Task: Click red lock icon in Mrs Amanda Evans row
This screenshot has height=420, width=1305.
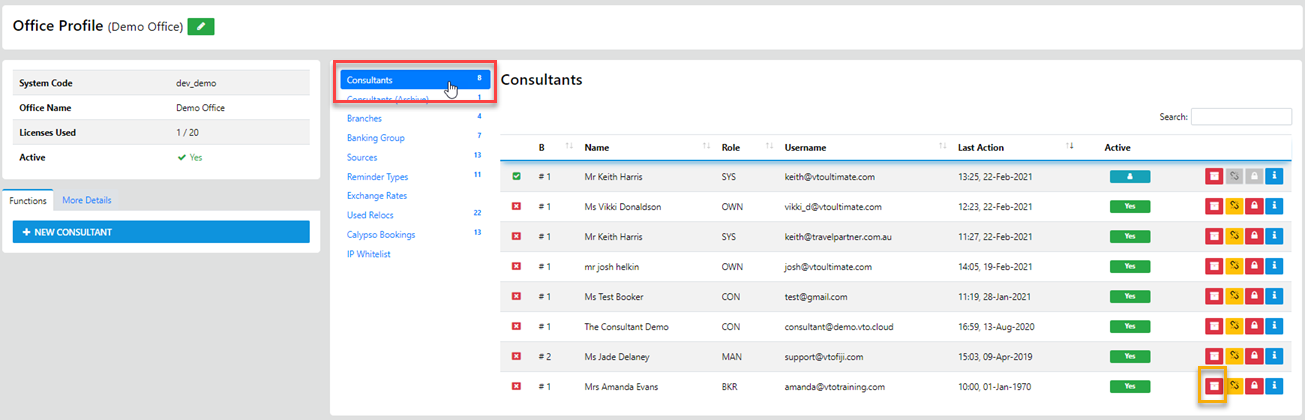Action: click(x=1254, y=385)
